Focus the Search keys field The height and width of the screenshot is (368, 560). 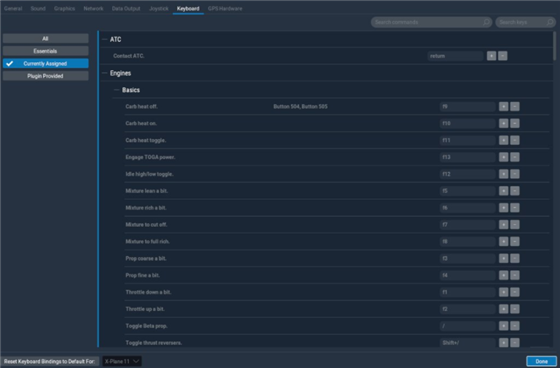point(525,22)
